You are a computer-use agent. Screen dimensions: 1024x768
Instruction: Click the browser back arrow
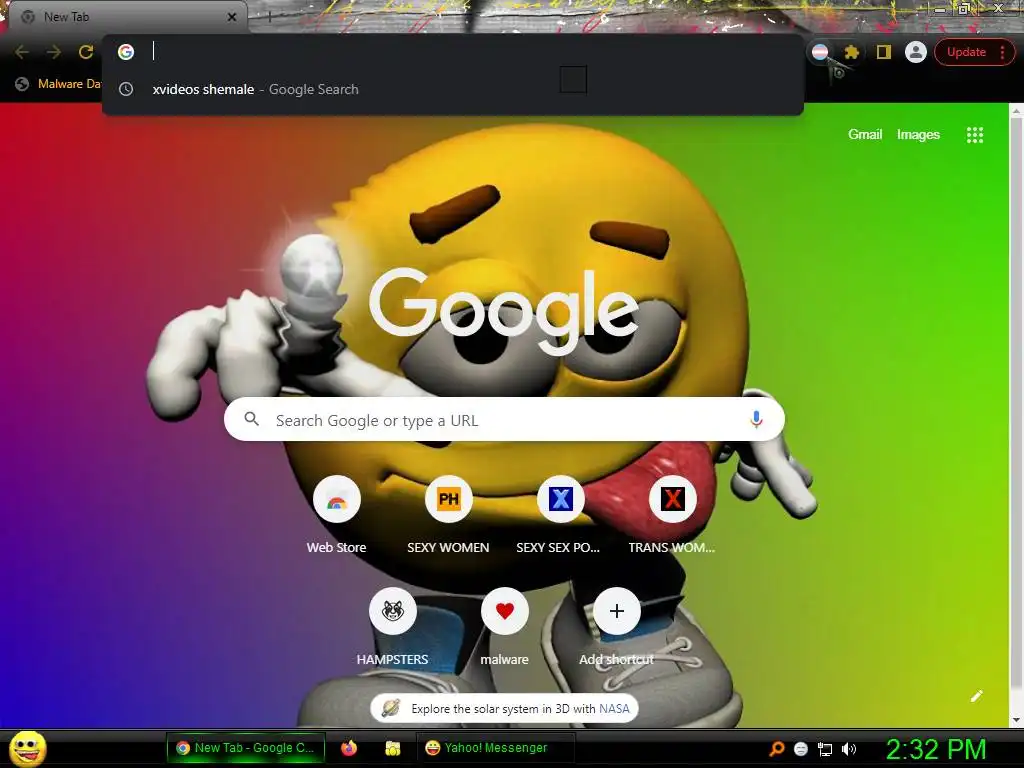[x=22, y=52]
